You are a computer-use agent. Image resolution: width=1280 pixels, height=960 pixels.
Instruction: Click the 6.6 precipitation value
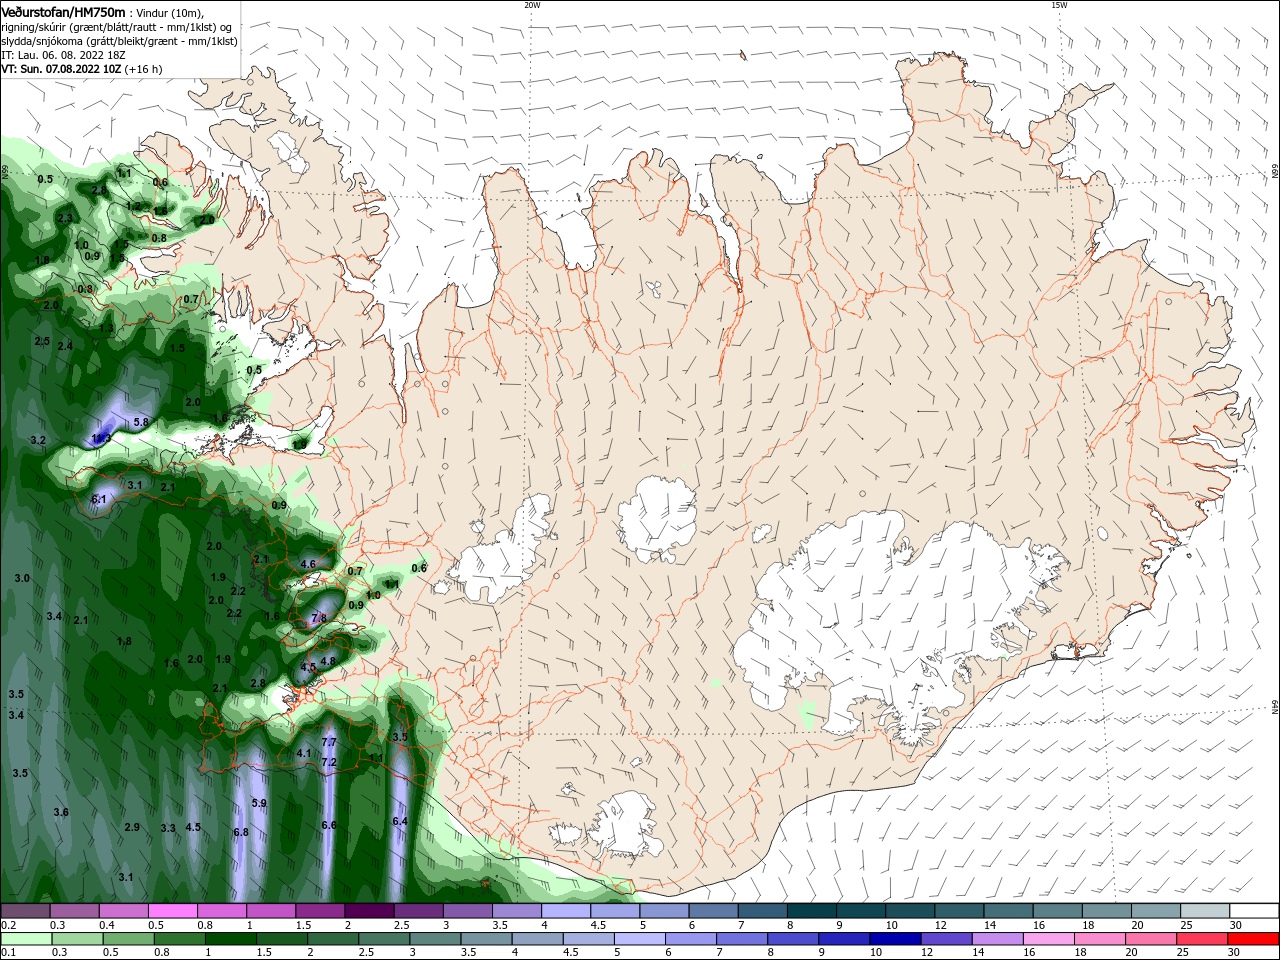[329, 825]
